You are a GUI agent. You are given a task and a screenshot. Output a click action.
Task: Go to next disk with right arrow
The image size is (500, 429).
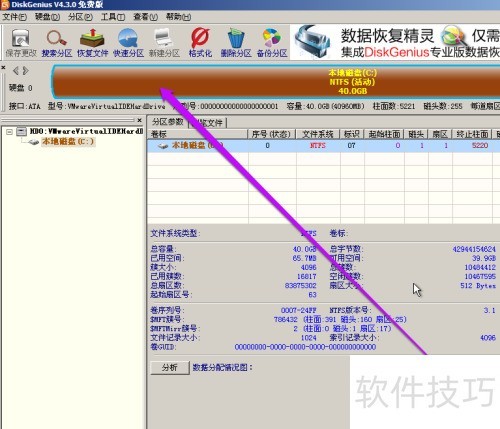pos(26,71)
